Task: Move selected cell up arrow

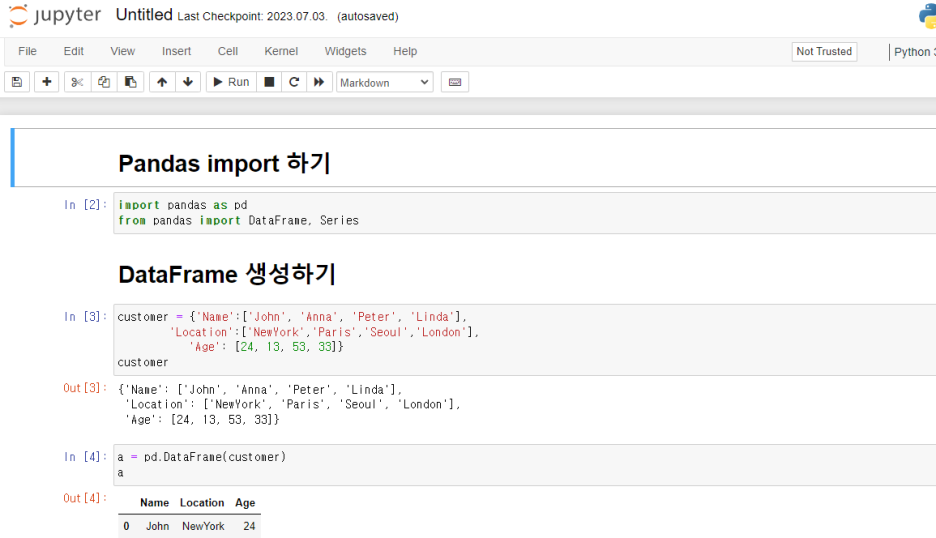Action: click(162, 82)
